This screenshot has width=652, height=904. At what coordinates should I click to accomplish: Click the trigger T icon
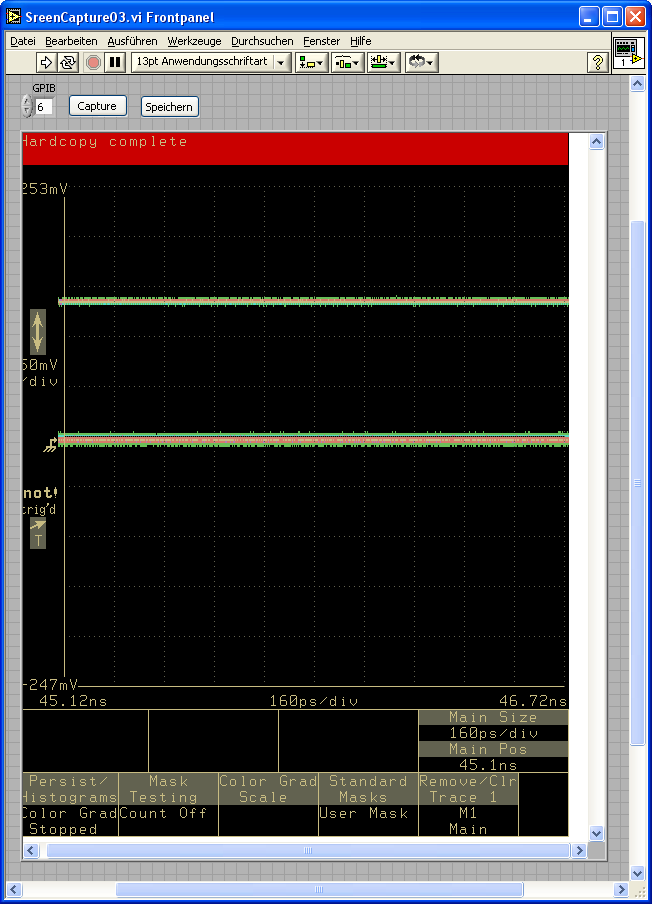38,533
